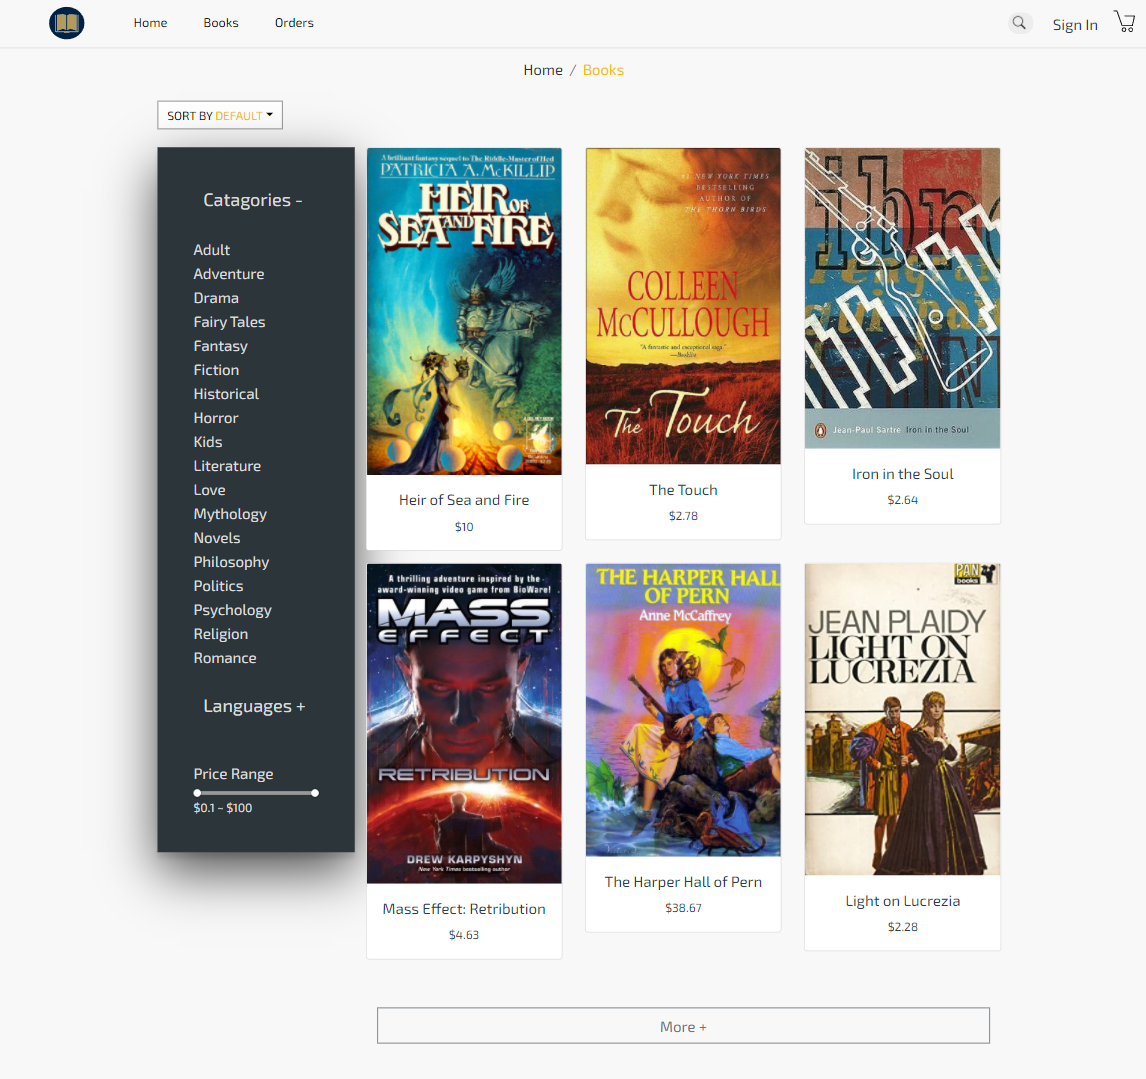The width and height of the screenshot is (1146, 1079).
Task: Open the search magnifier icon
Action: 1019,23
